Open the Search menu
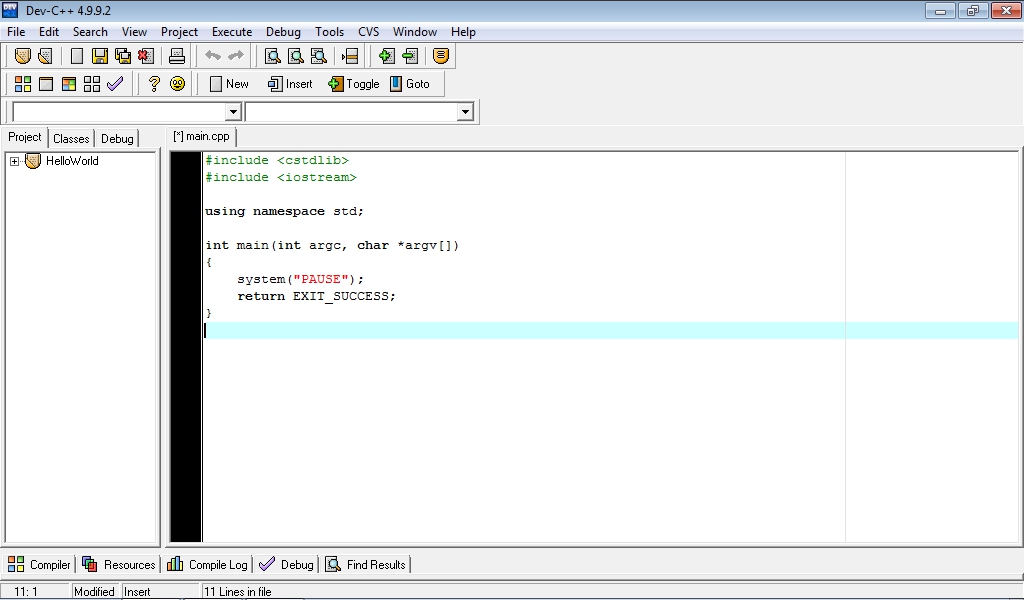Viewport: 1024px width, 600px height. click(x=90, y=32)
